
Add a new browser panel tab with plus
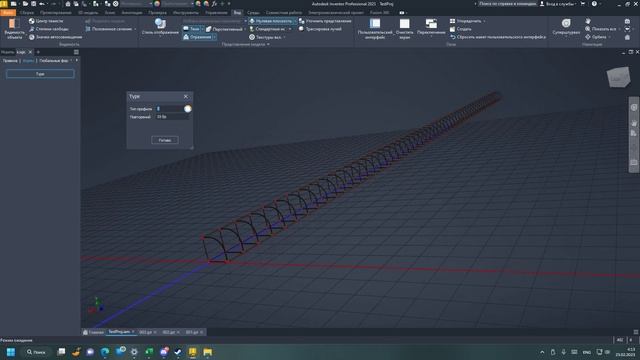[x=38, y=52]
